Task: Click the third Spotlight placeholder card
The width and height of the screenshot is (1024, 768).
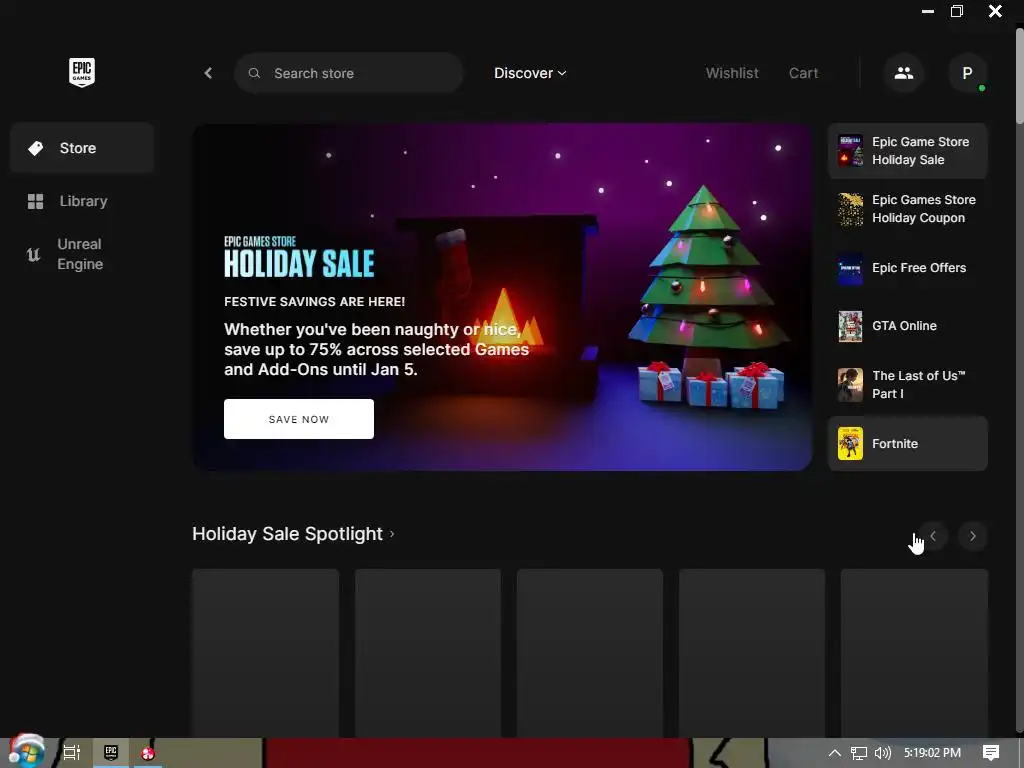Action: [590, 653]
